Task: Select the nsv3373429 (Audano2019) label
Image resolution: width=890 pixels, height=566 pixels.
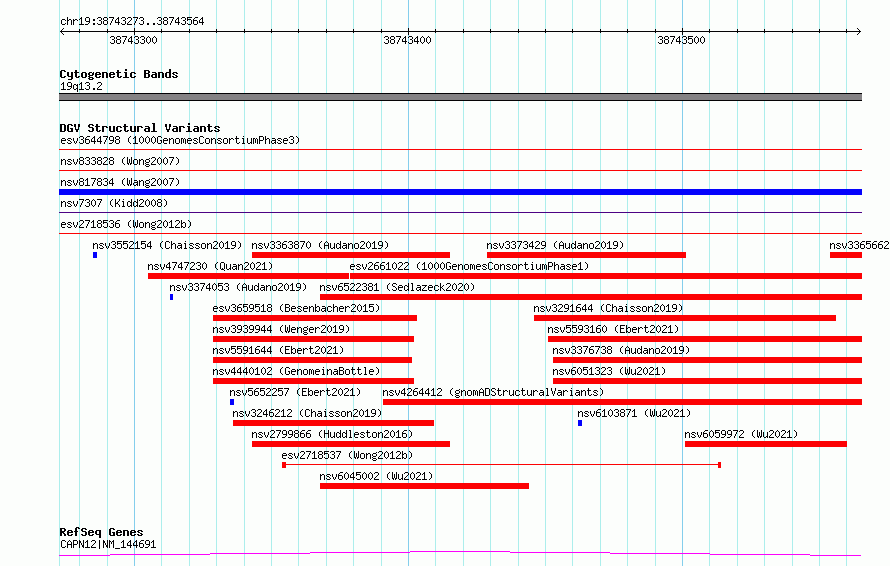Action: coord(555,245)
